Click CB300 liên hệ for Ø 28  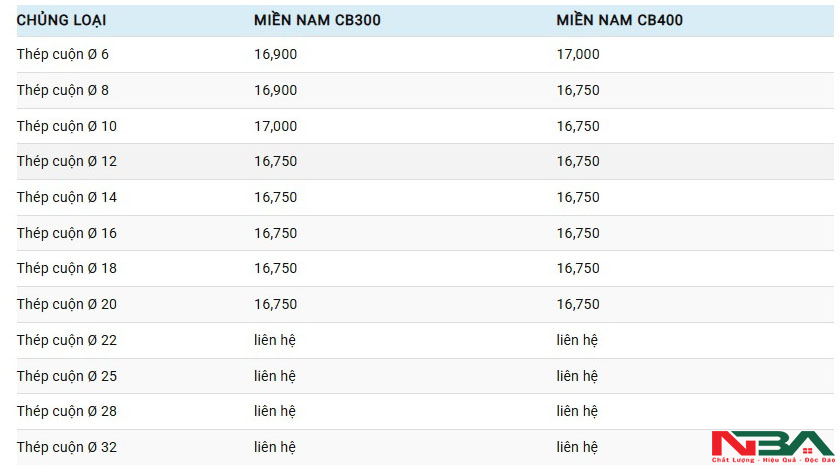click(x=275, y=411)
